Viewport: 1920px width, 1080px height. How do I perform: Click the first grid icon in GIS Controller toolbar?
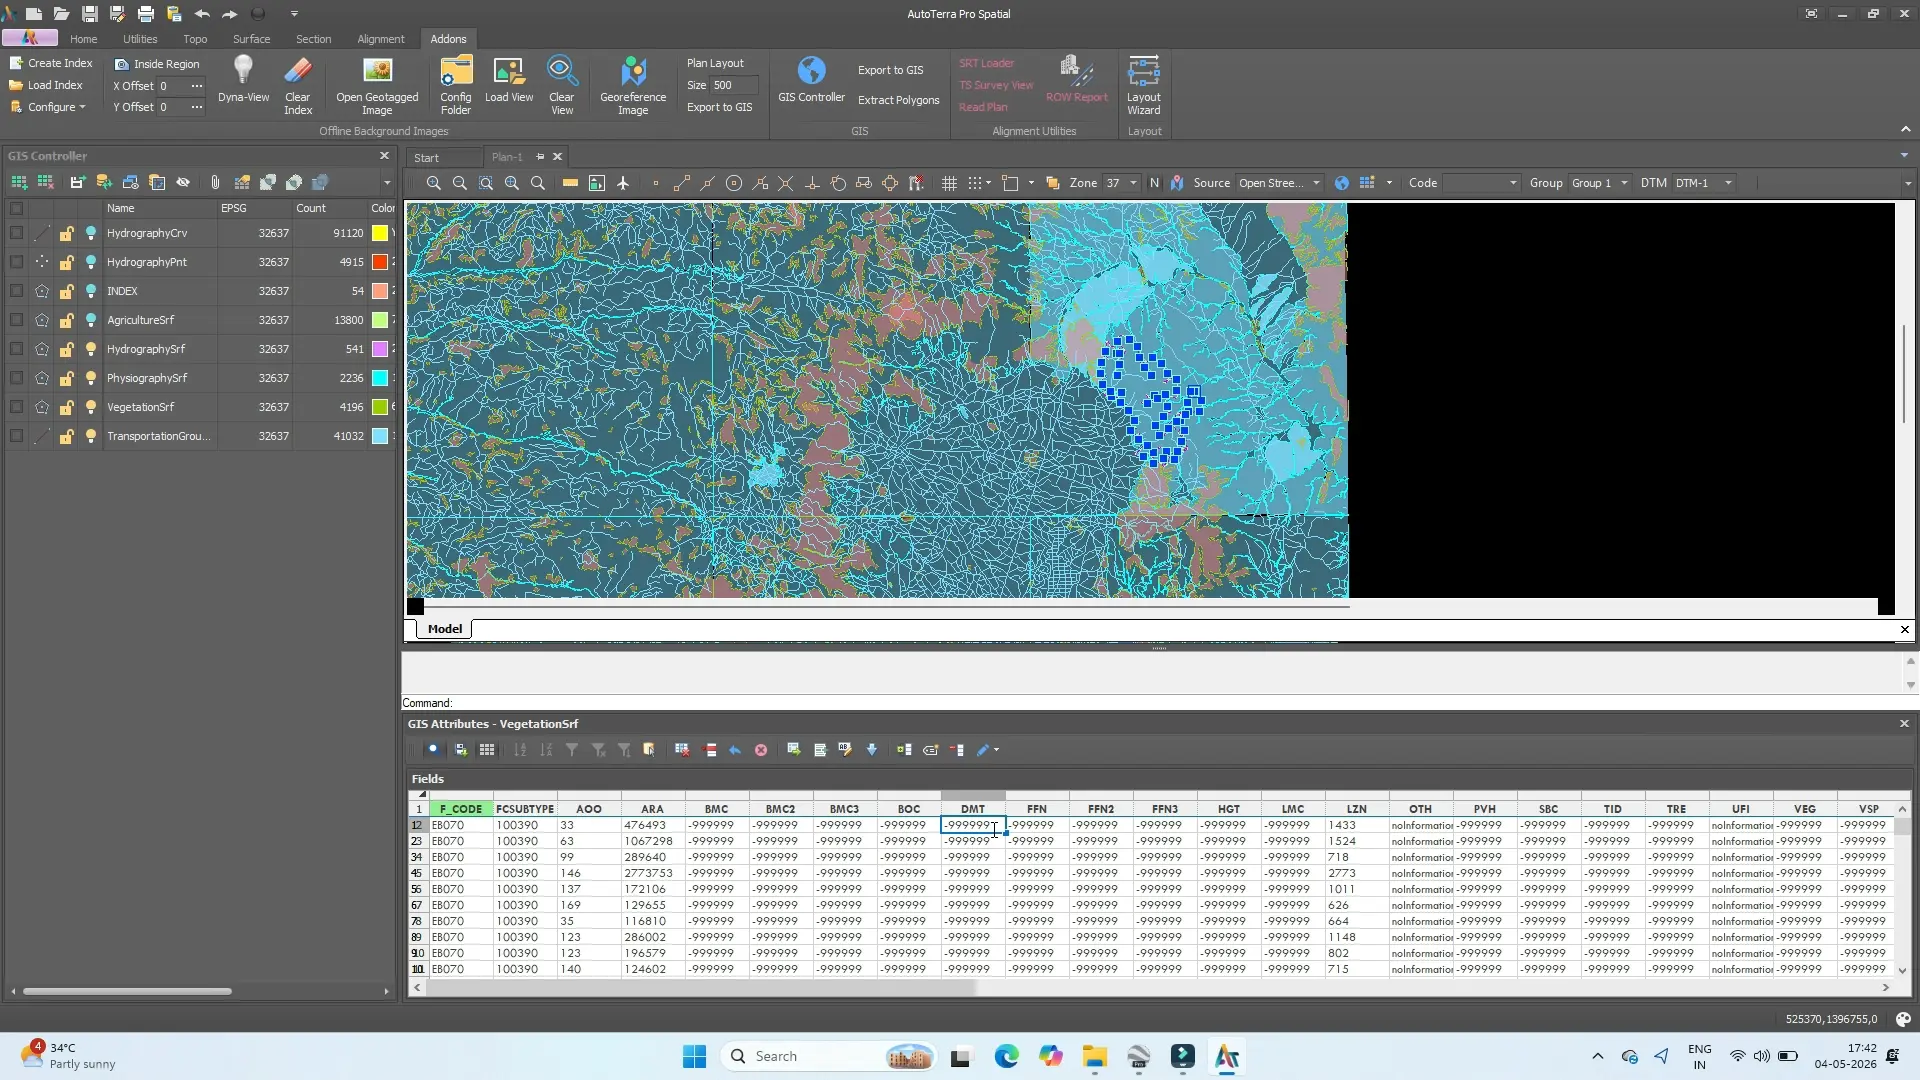pyautogui.click(x=19, y=182)
